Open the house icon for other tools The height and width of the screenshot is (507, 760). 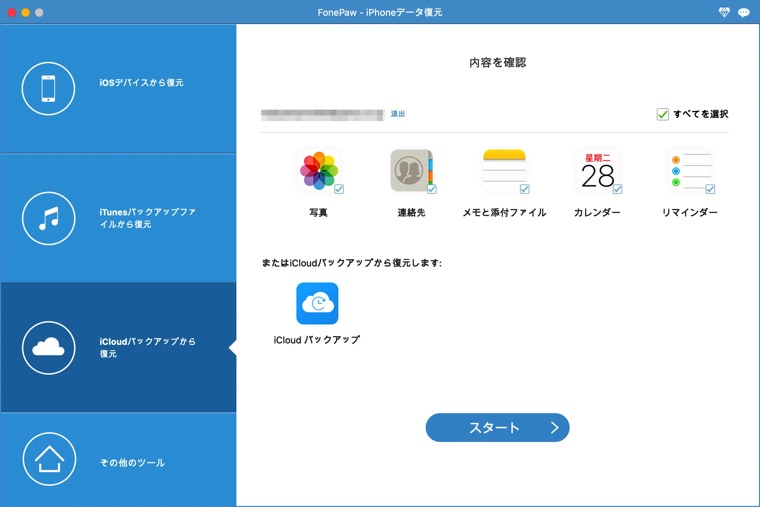click(49, 459)
